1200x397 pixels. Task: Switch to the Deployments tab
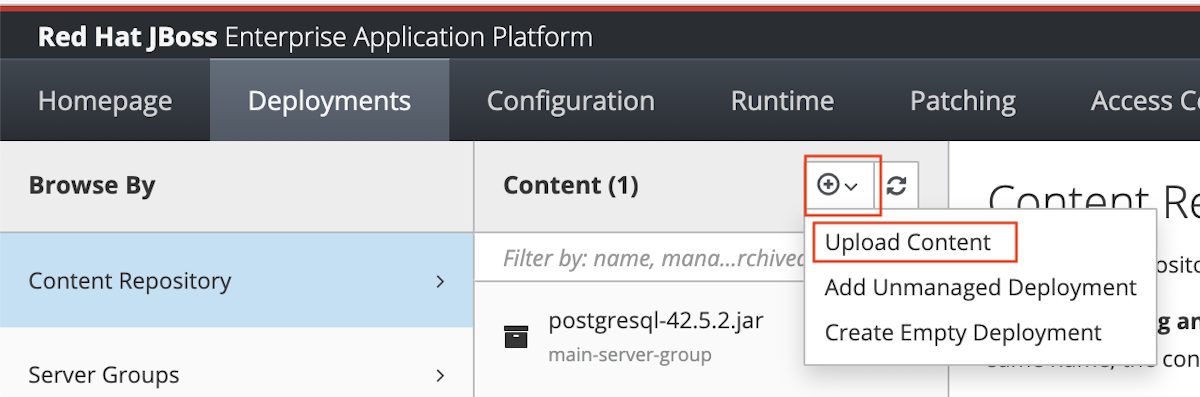coord(329,101)
